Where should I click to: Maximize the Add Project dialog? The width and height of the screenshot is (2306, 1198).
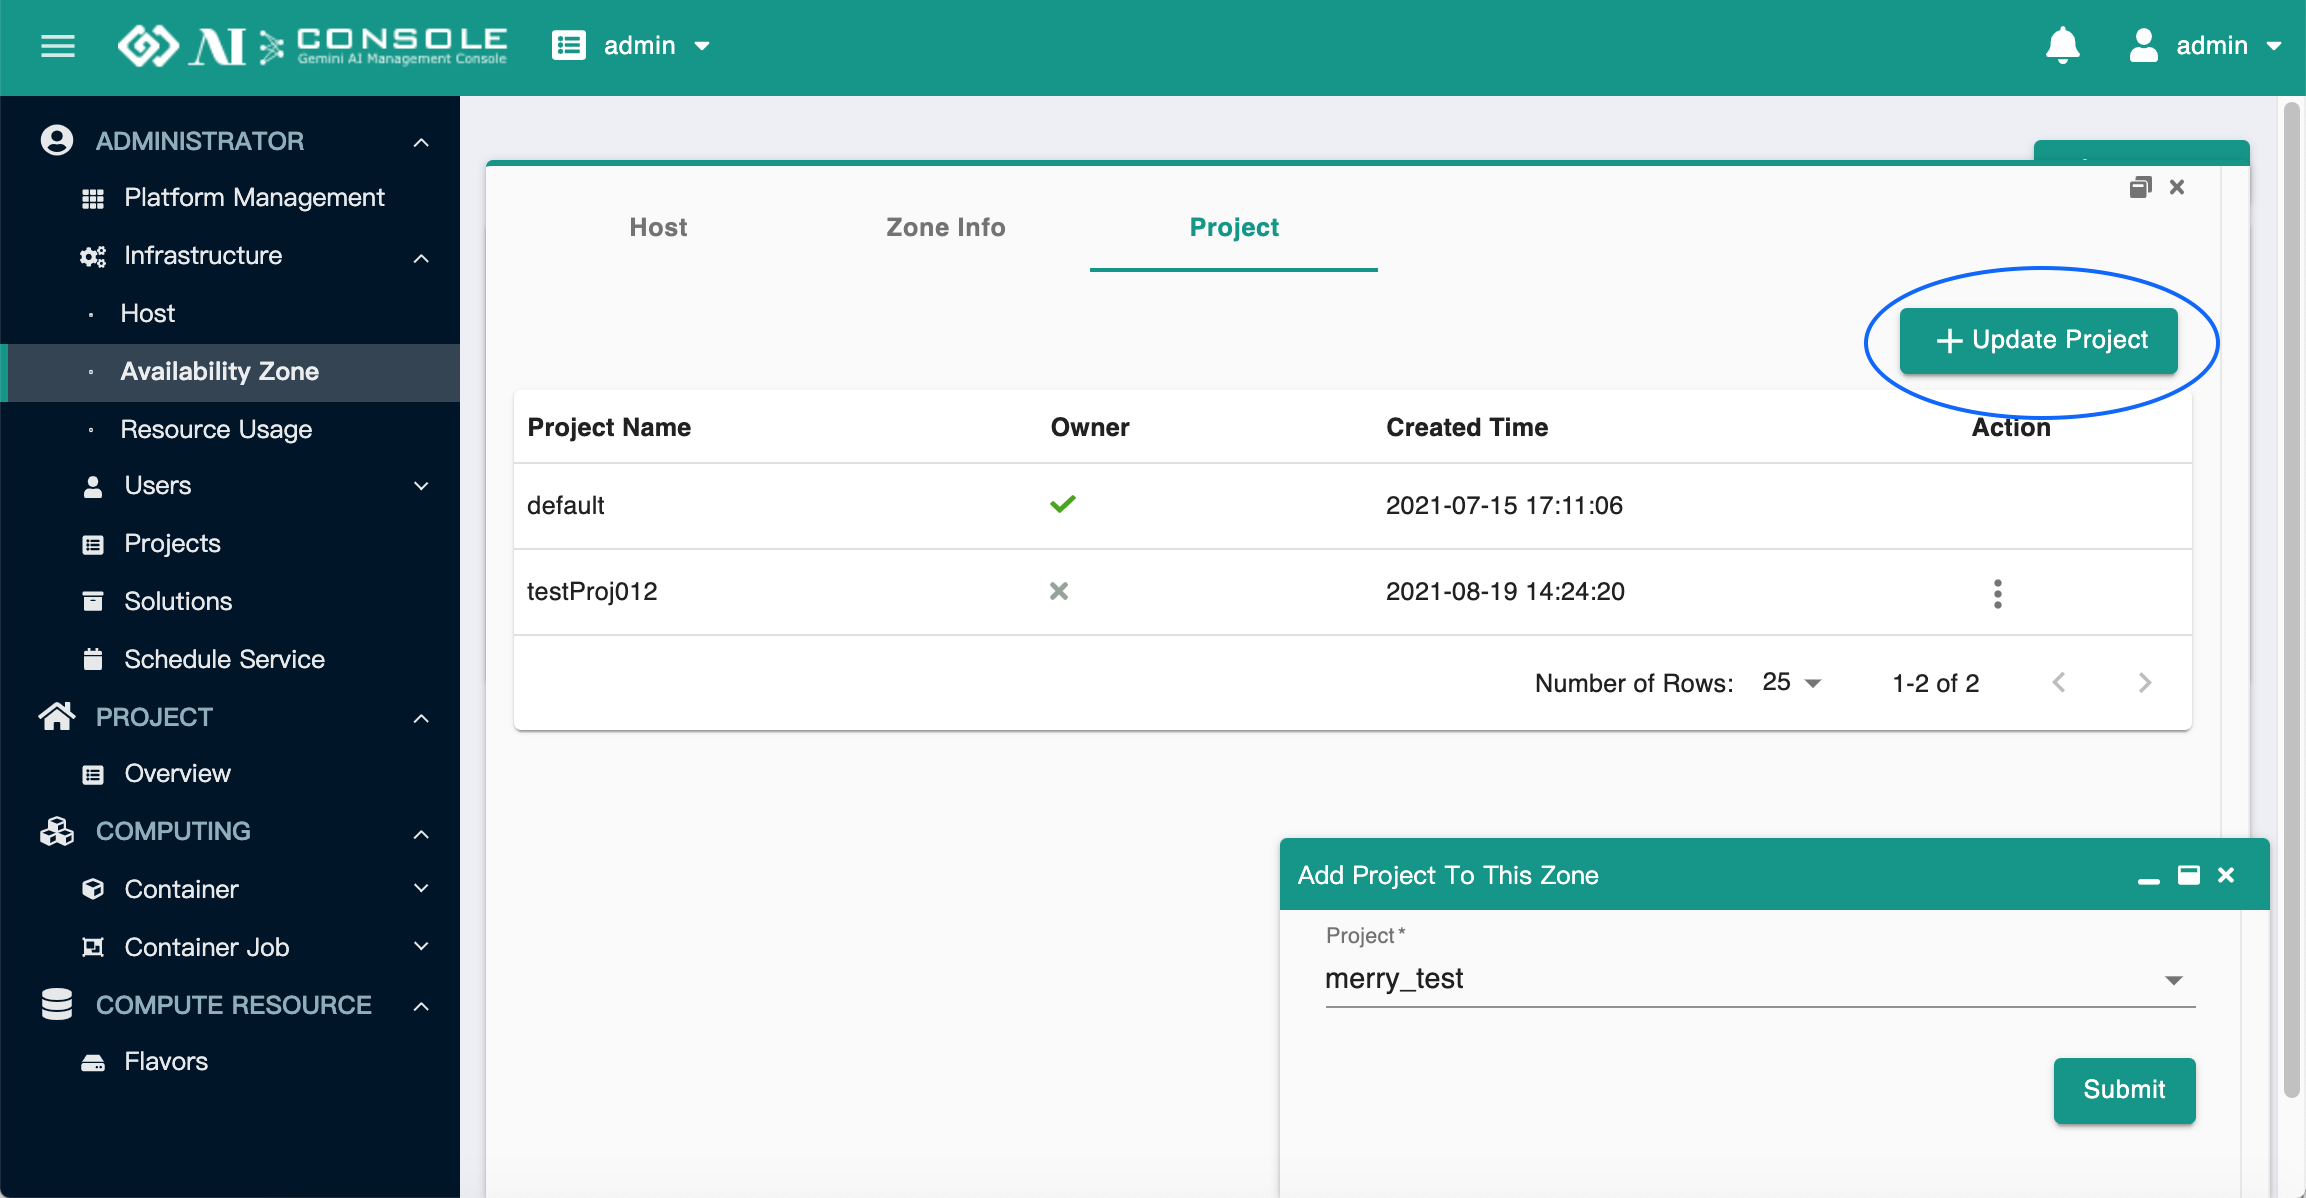coord(2189,875)
